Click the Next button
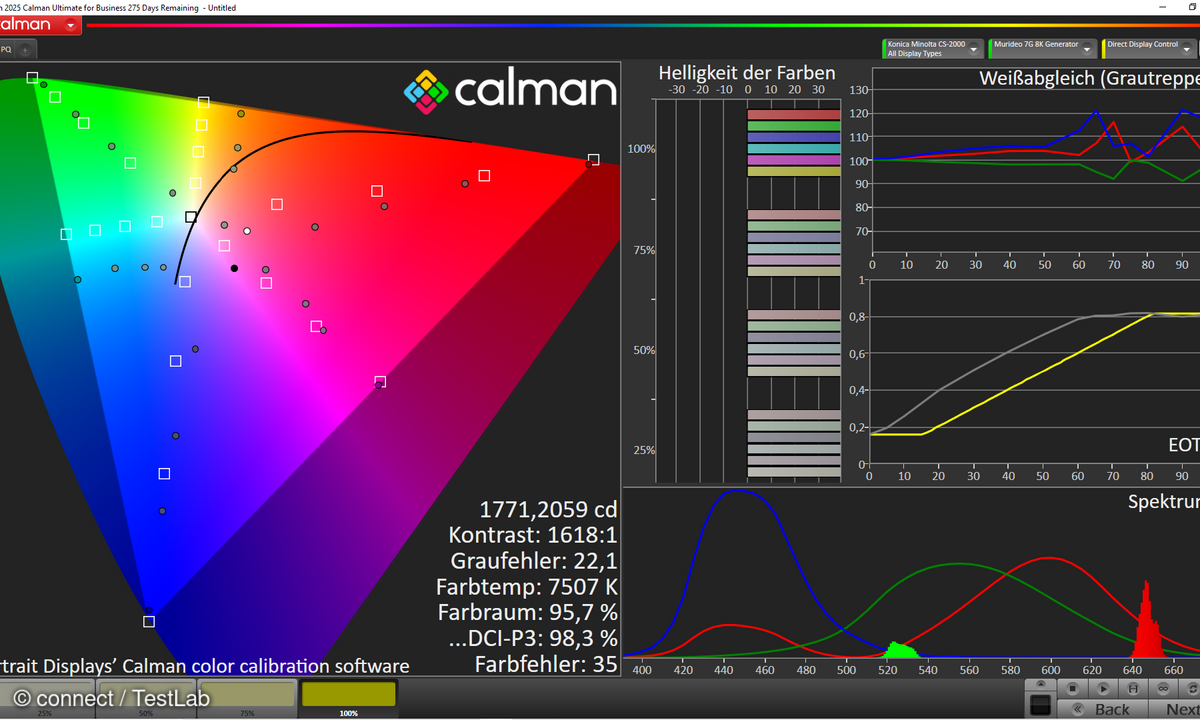The width and height of the screenshot is (1200, 720). pos(1180,709)
